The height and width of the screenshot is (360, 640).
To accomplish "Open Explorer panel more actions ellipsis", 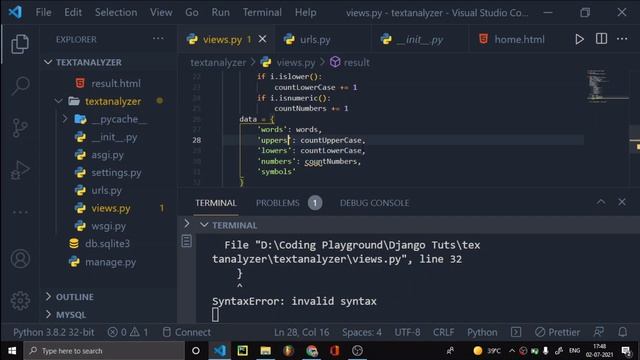I will (158, 39).
